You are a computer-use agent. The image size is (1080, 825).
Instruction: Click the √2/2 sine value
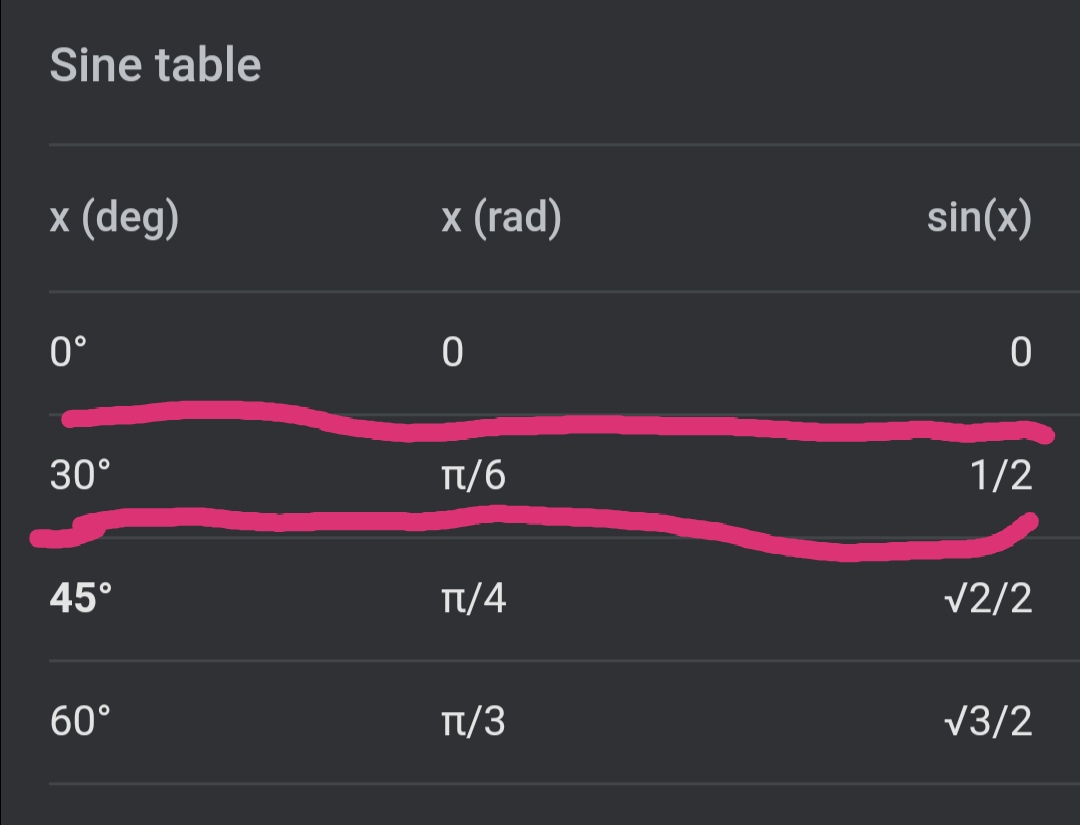point(987,599)
